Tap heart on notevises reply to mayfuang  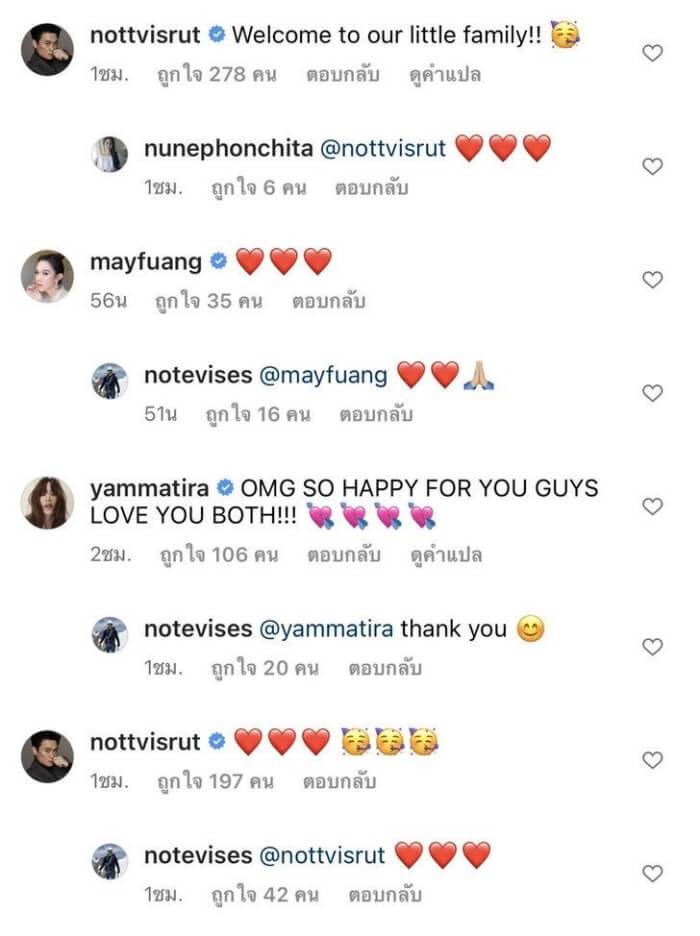652,393
